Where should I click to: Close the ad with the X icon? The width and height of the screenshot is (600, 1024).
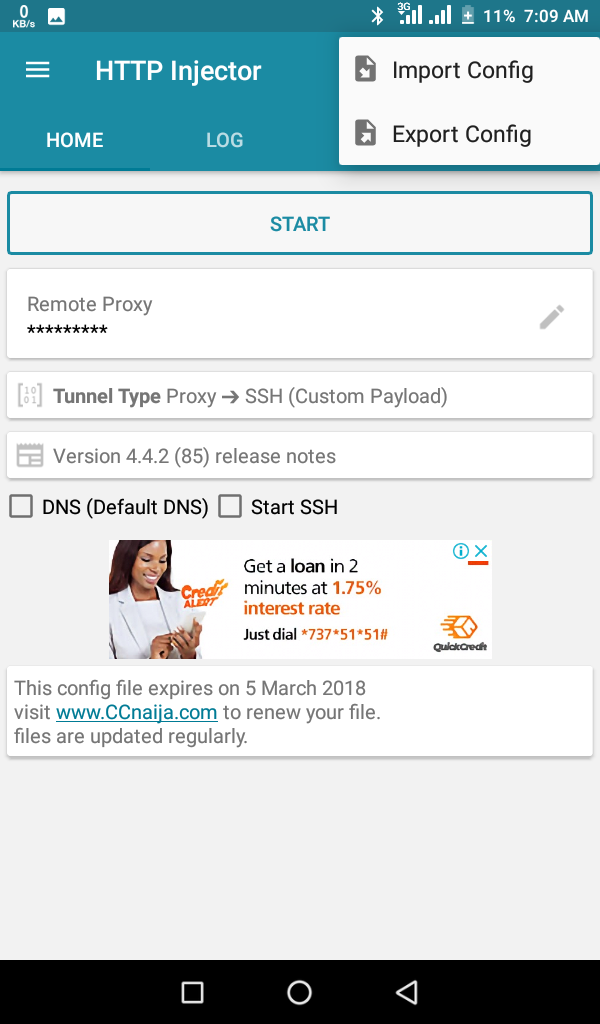(x=480, y=551)
